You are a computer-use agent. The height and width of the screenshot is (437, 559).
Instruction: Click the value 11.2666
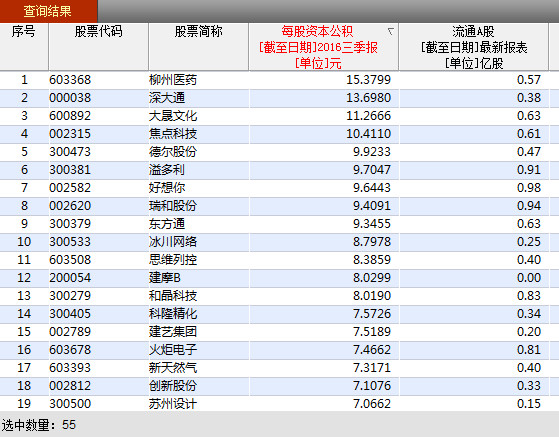[369, 116]
